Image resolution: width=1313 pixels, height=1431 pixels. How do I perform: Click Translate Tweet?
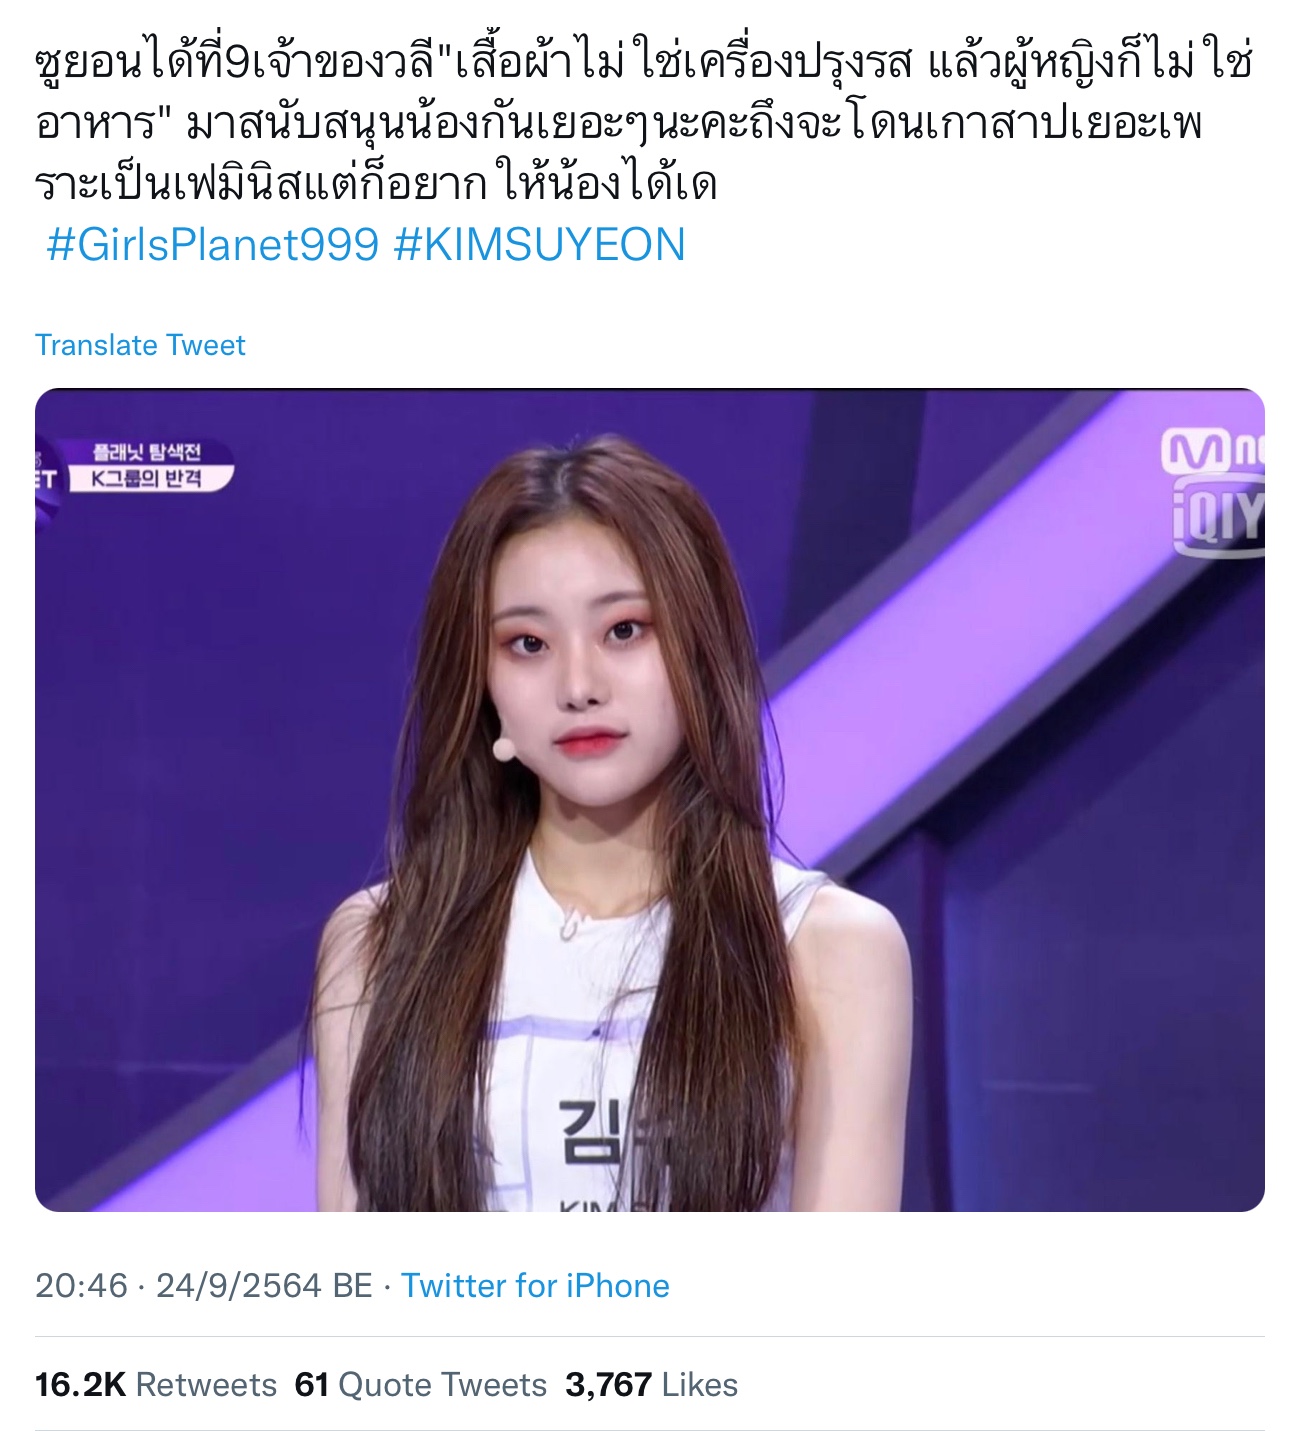140,345
